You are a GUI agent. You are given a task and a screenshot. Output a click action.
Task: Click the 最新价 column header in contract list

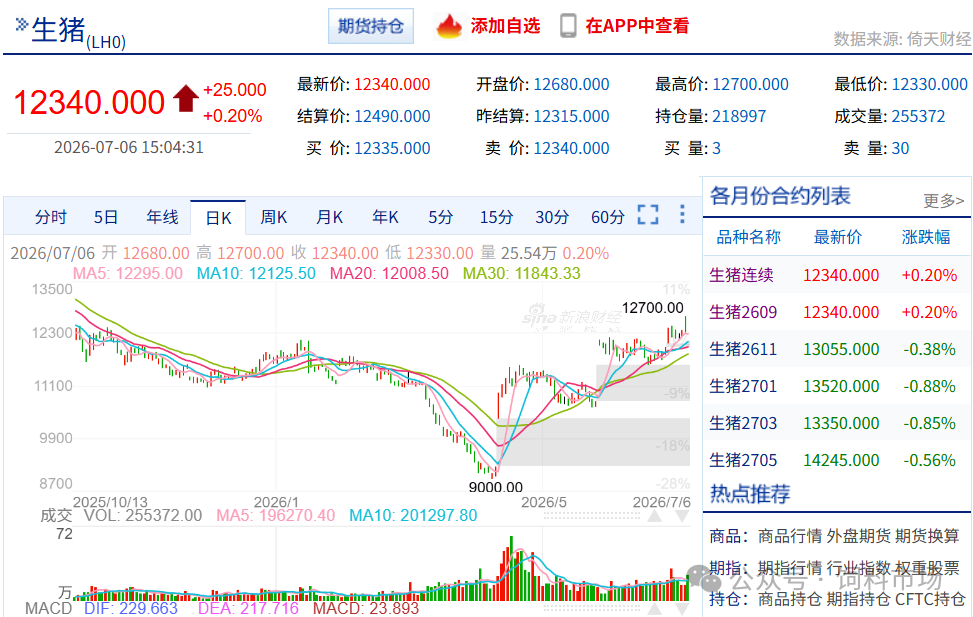pos(838,237)
